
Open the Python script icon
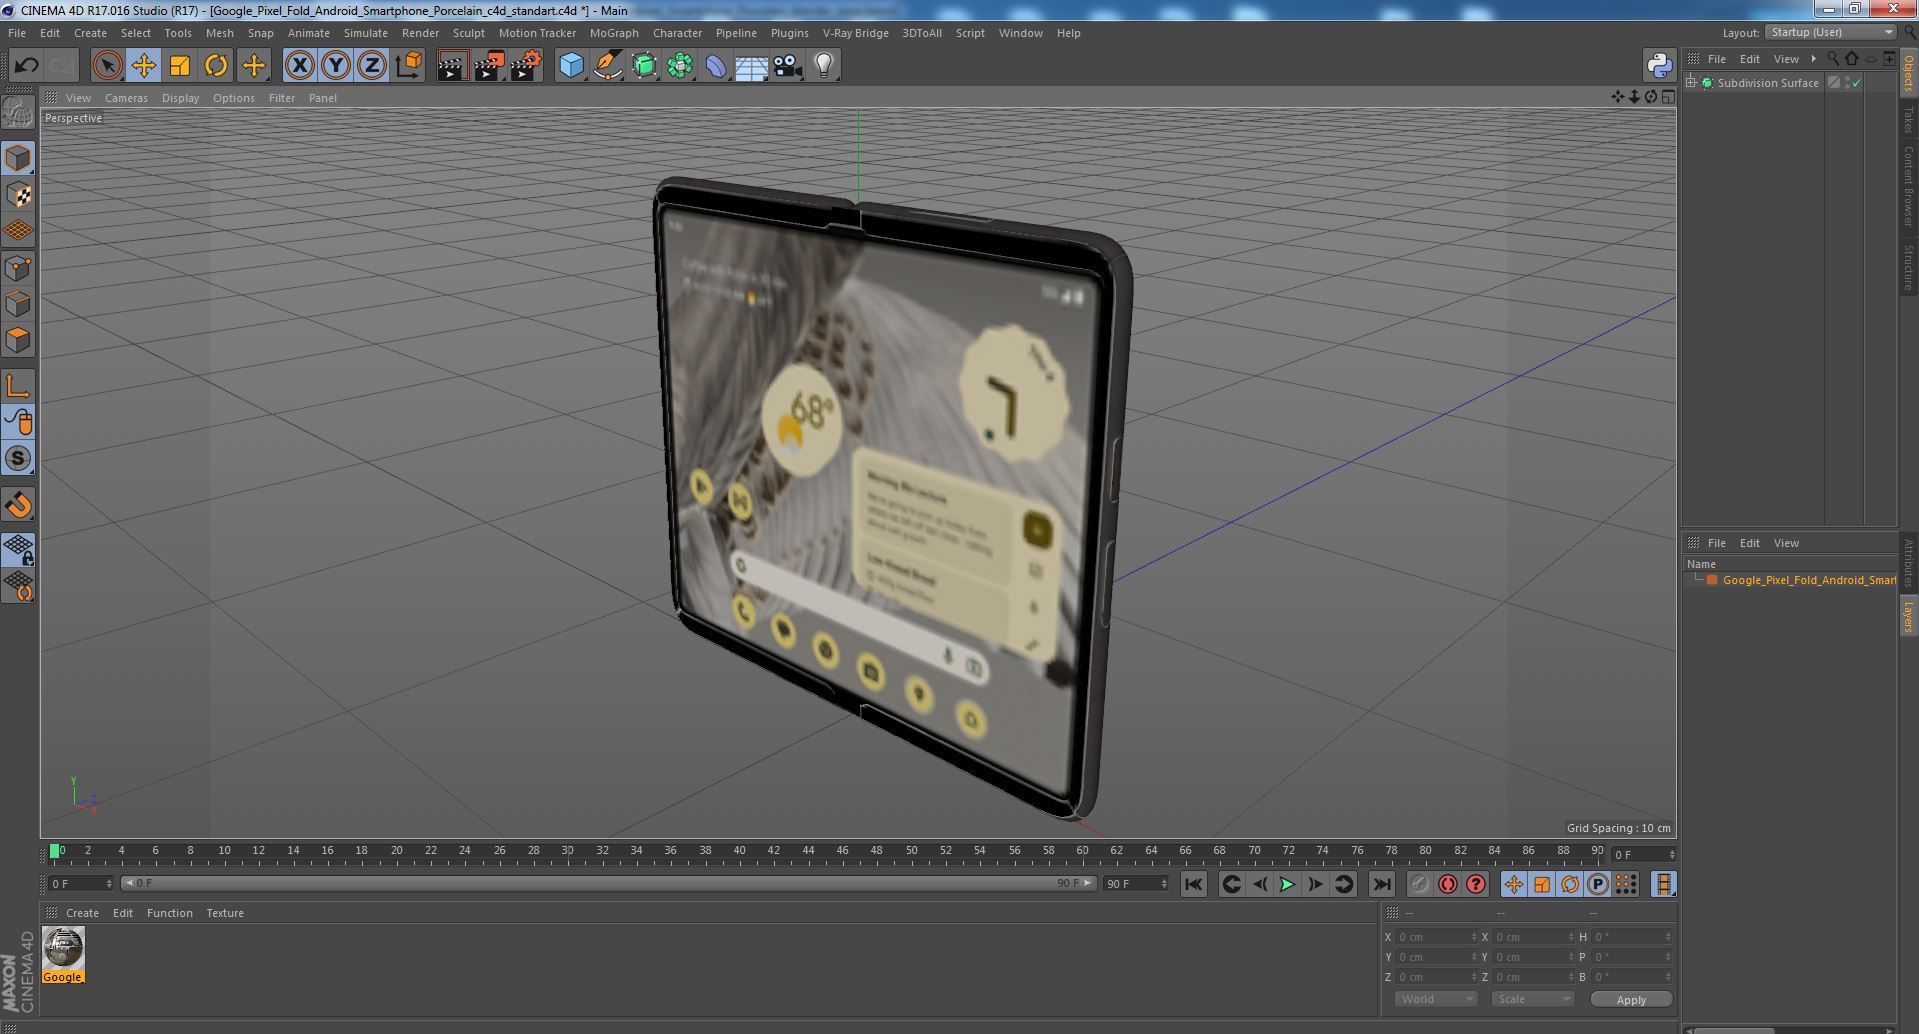click(1659, 66)
